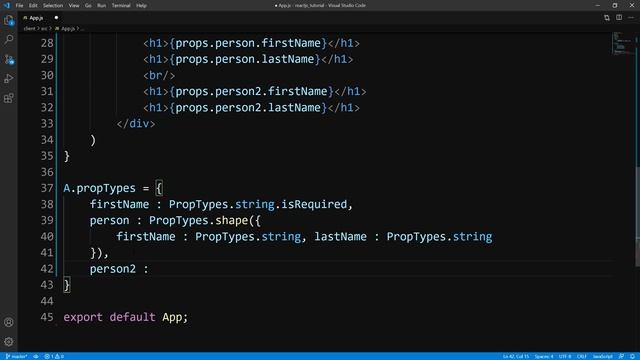The height and width of the screenshot is (360, 640).
Task: Click the VS Code logo icon
Action: [7, 5]
